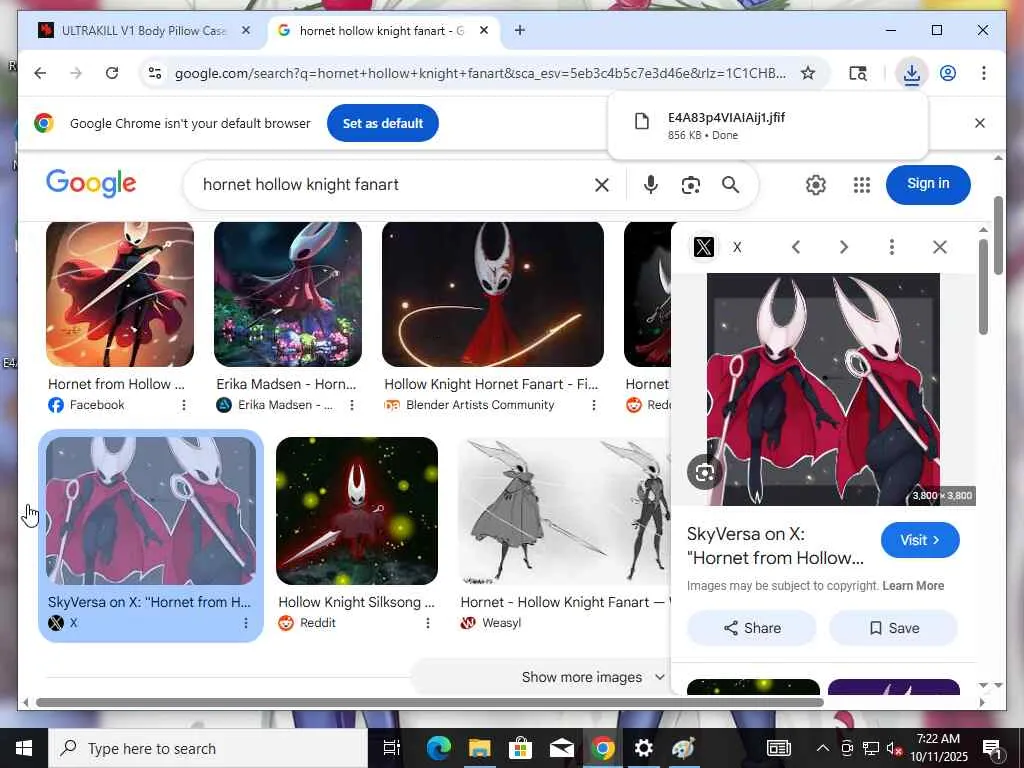
Task: Search by image with camera icon
Action: coord(690,185)
